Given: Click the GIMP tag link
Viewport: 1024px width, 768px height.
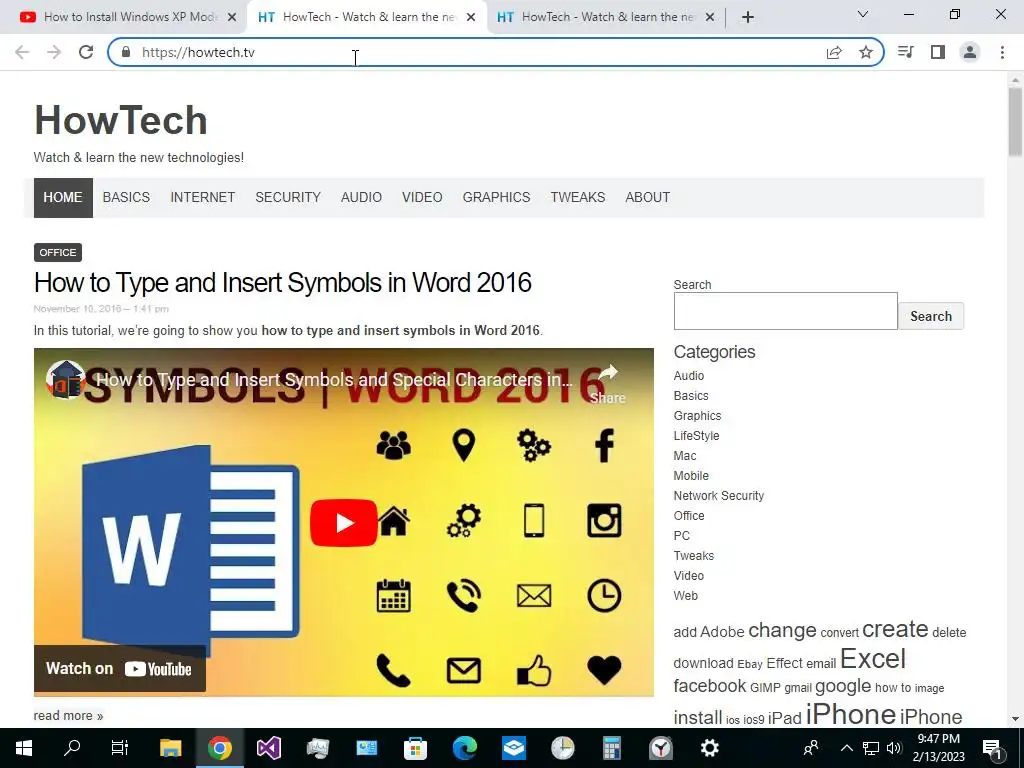Looking at the screenshot, I should [765, 688].
